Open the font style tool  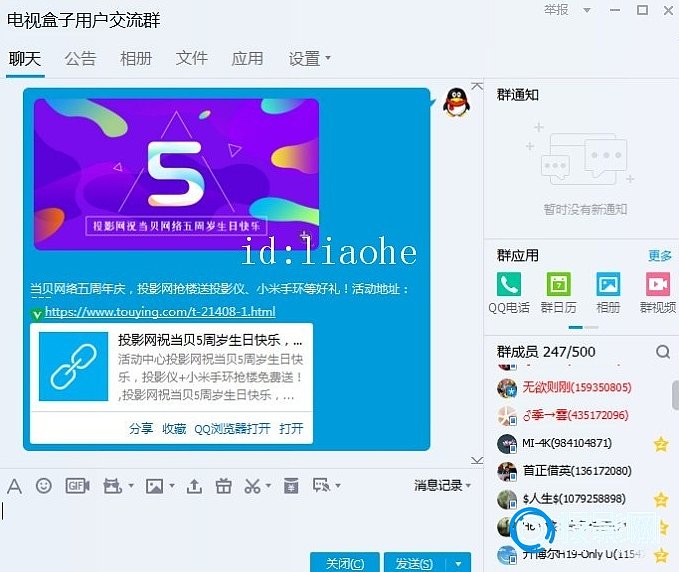tap(14, 486)
